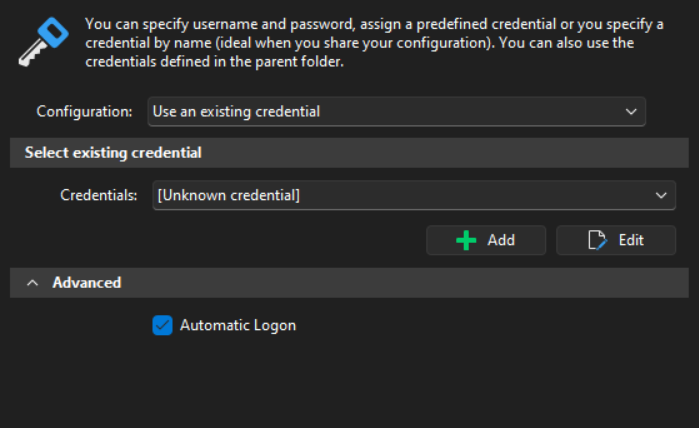Click the document pencil icon for Edit
The height and width of the screenshot is (428, 699).
[x=599, y=240]
